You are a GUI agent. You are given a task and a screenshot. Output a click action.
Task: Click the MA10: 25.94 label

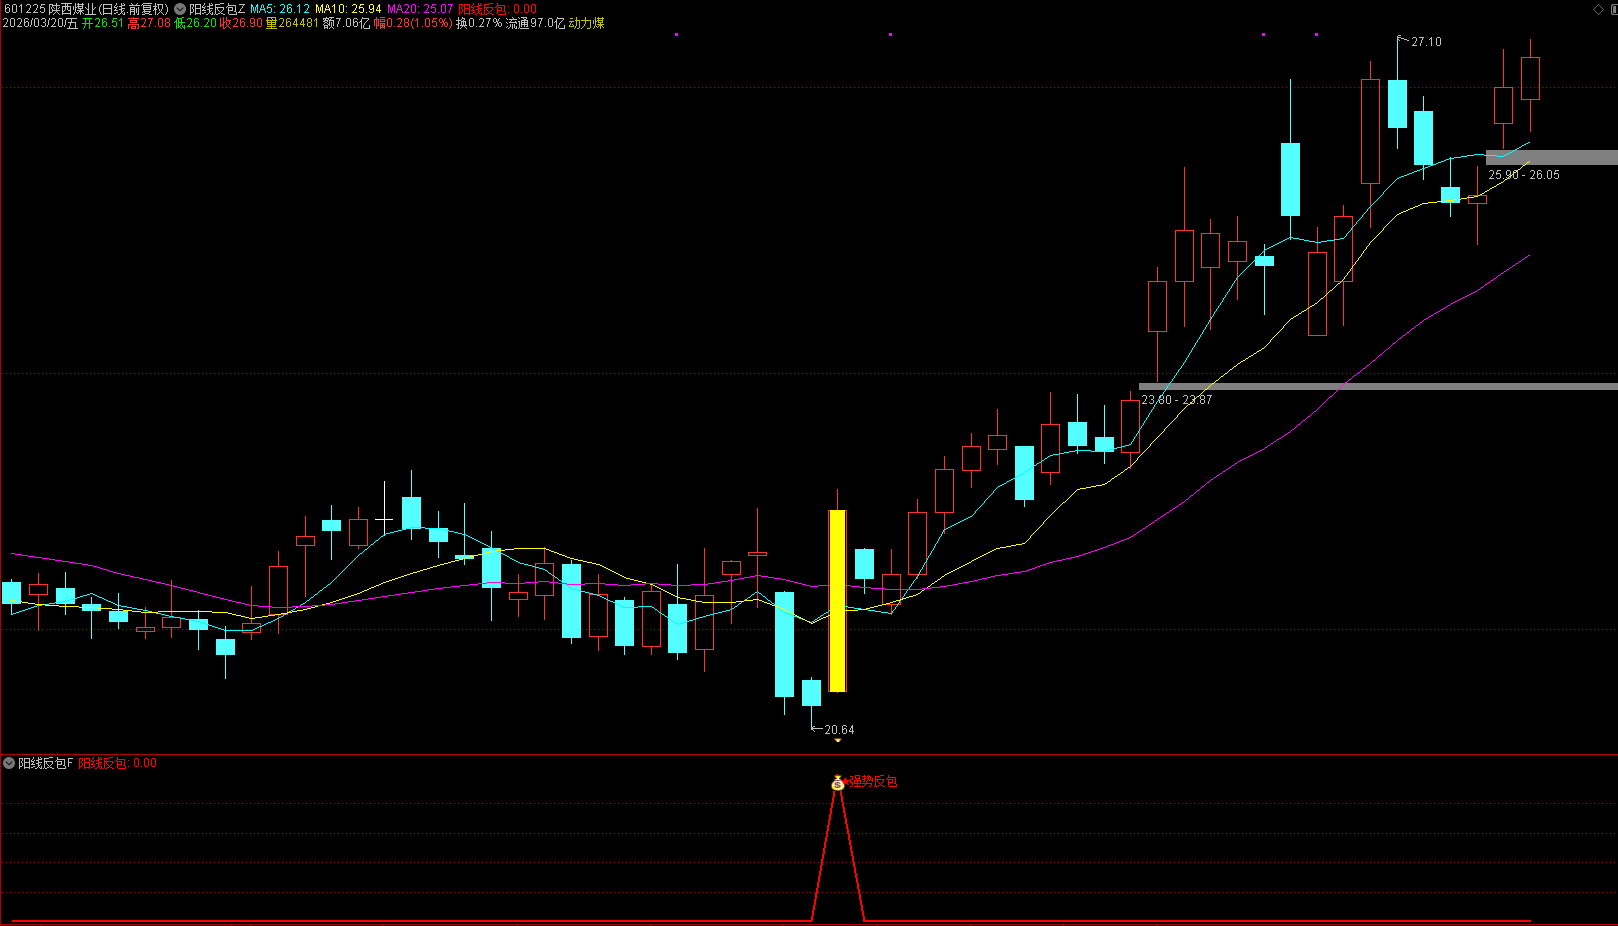(x=348, y=9)
